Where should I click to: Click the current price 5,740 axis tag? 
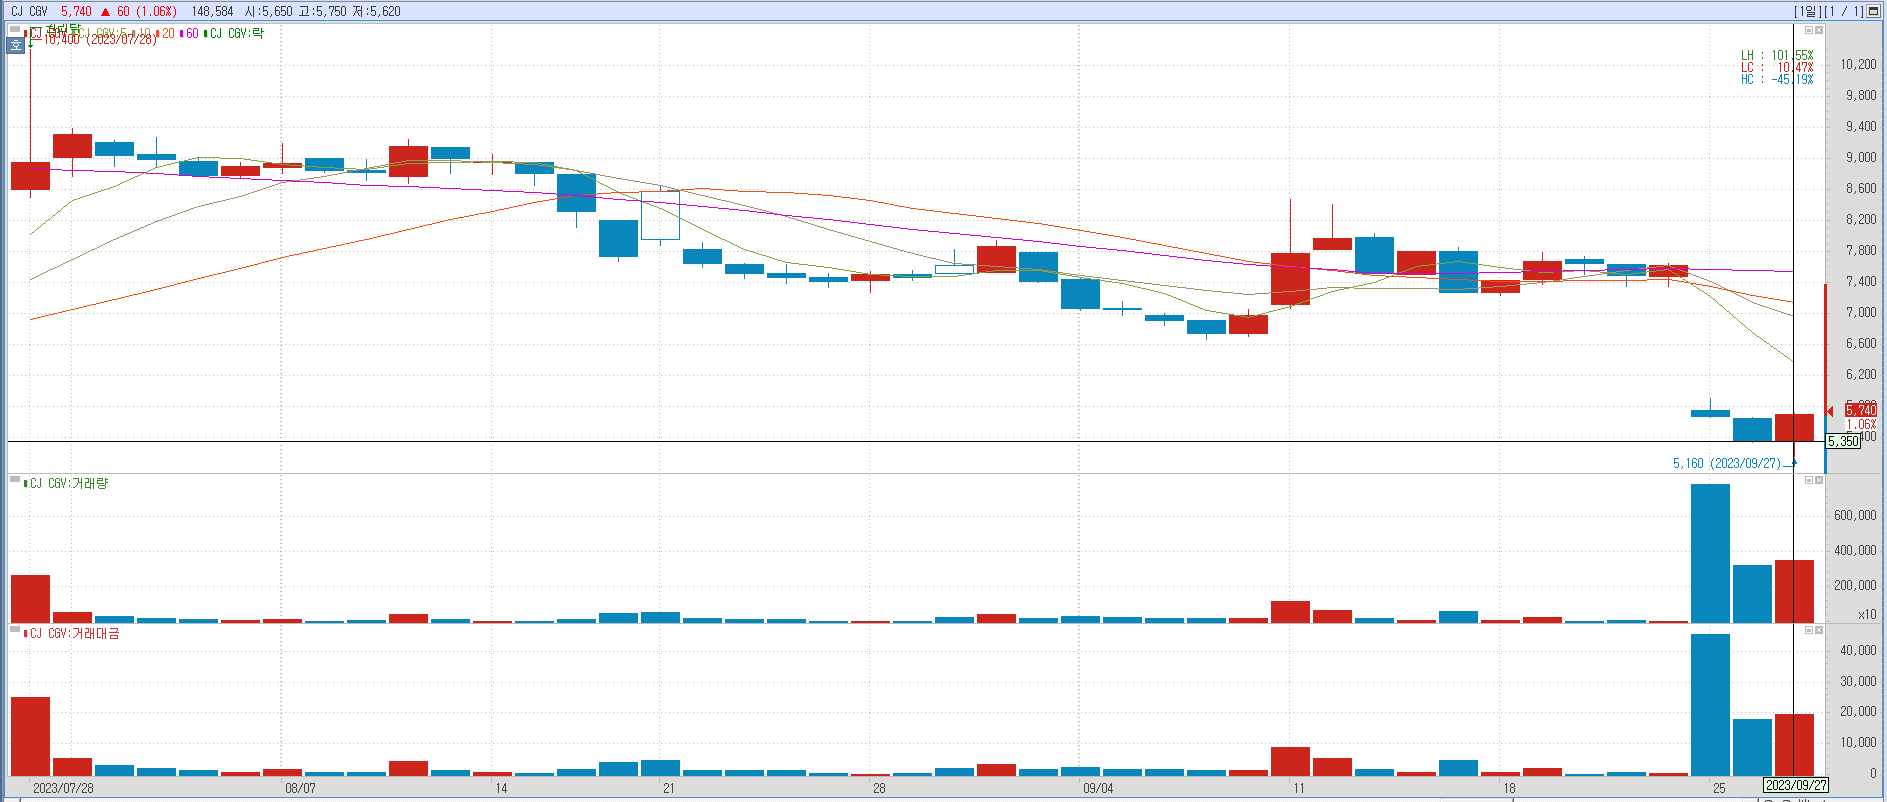click(x=1860, y=410)
